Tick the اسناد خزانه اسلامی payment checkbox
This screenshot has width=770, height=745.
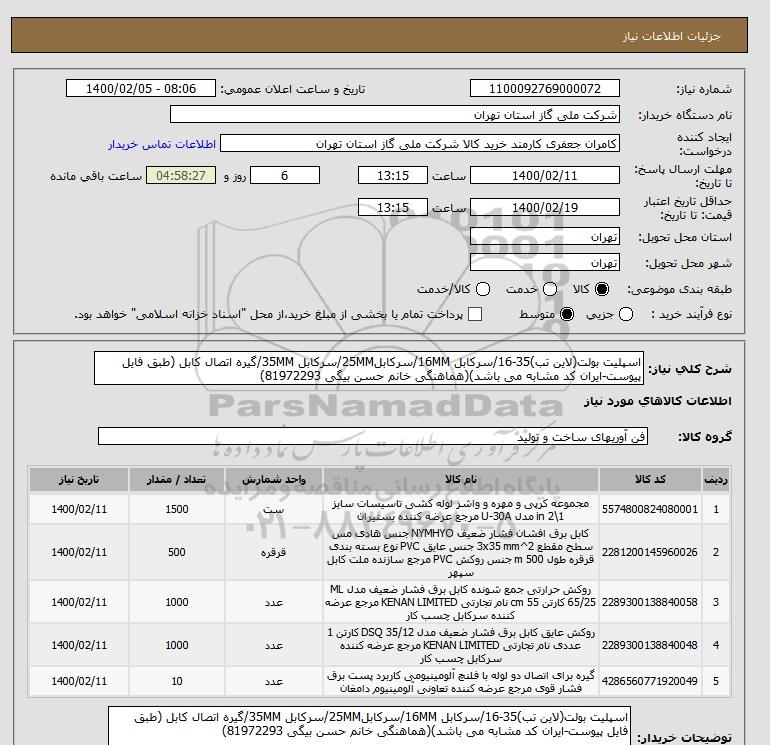[x=475, y=314]
